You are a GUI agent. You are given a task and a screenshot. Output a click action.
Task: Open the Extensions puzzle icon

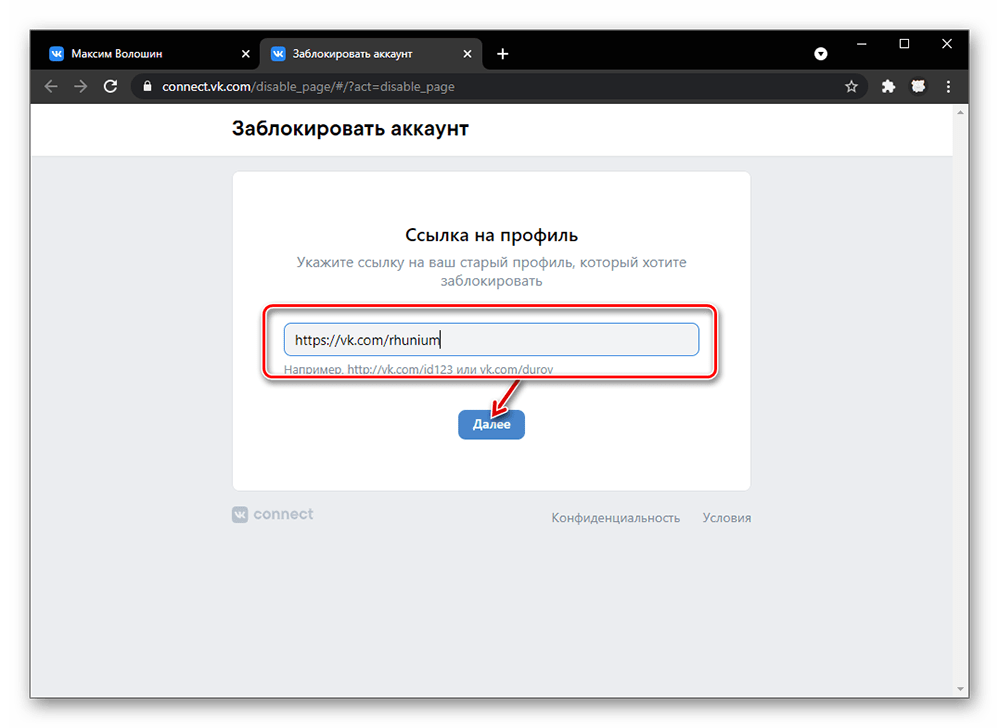888,87
